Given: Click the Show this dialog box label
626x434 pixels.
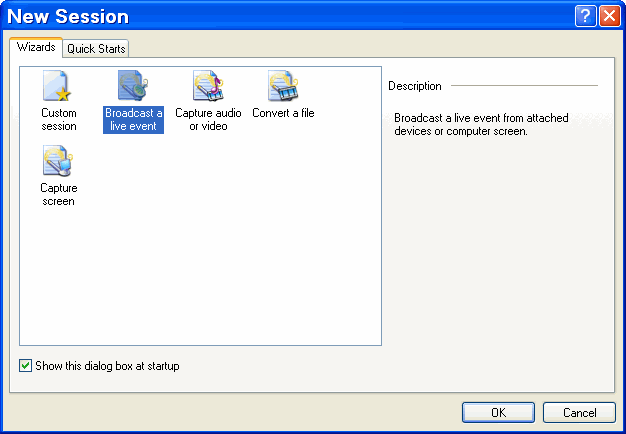Looking at the screenshot, I should tap(107, 366).
